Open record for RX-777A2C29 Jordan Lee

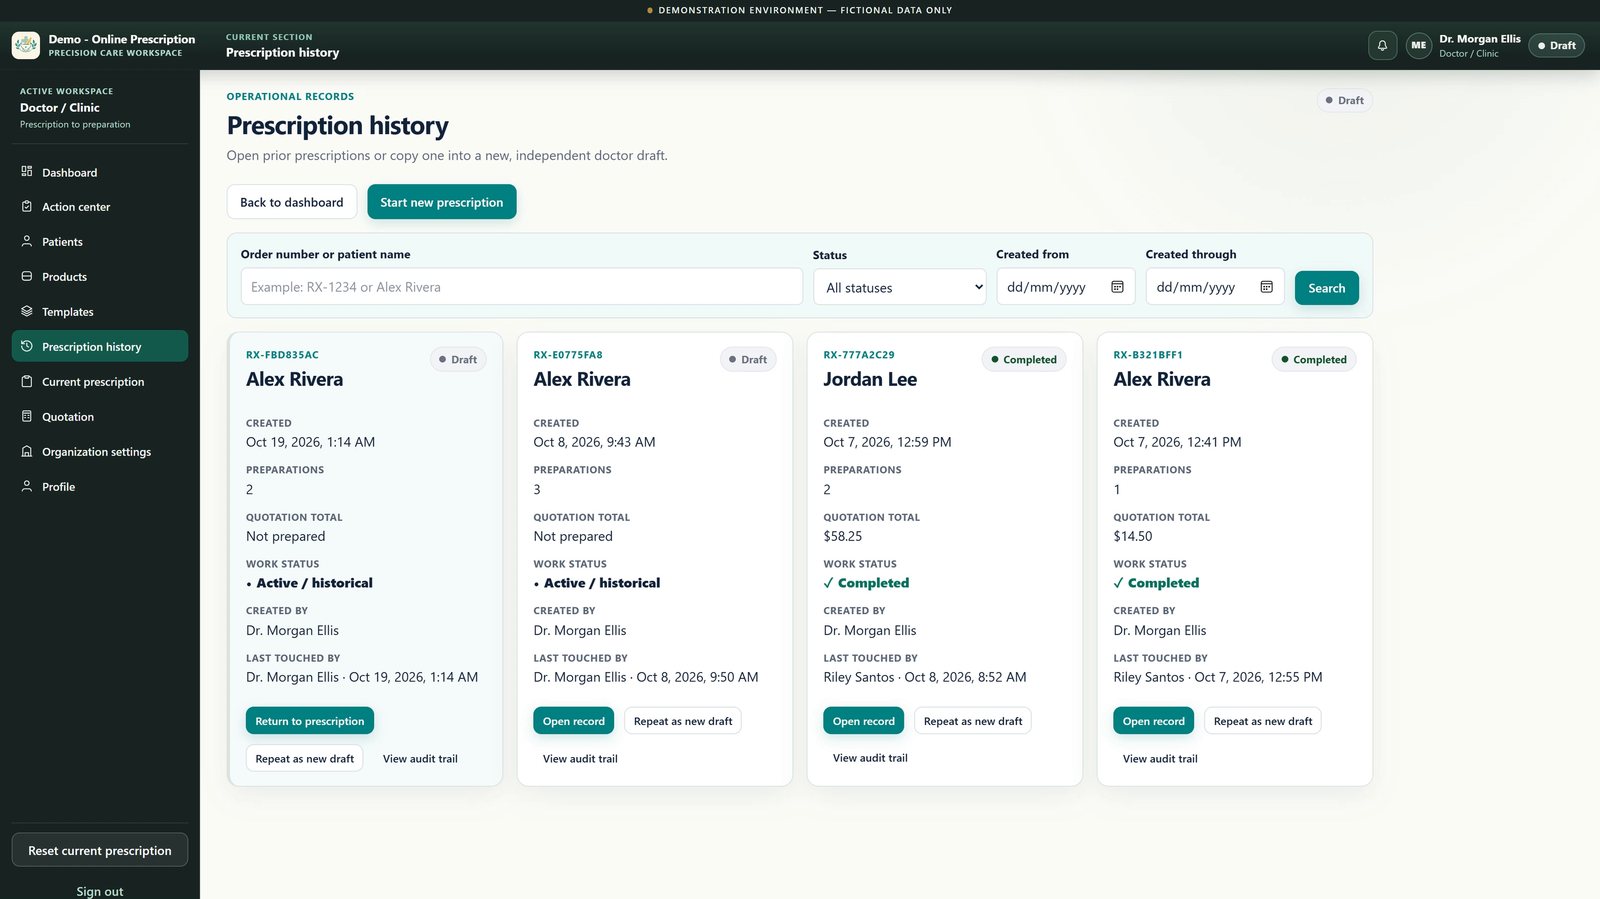pos(863,721)
